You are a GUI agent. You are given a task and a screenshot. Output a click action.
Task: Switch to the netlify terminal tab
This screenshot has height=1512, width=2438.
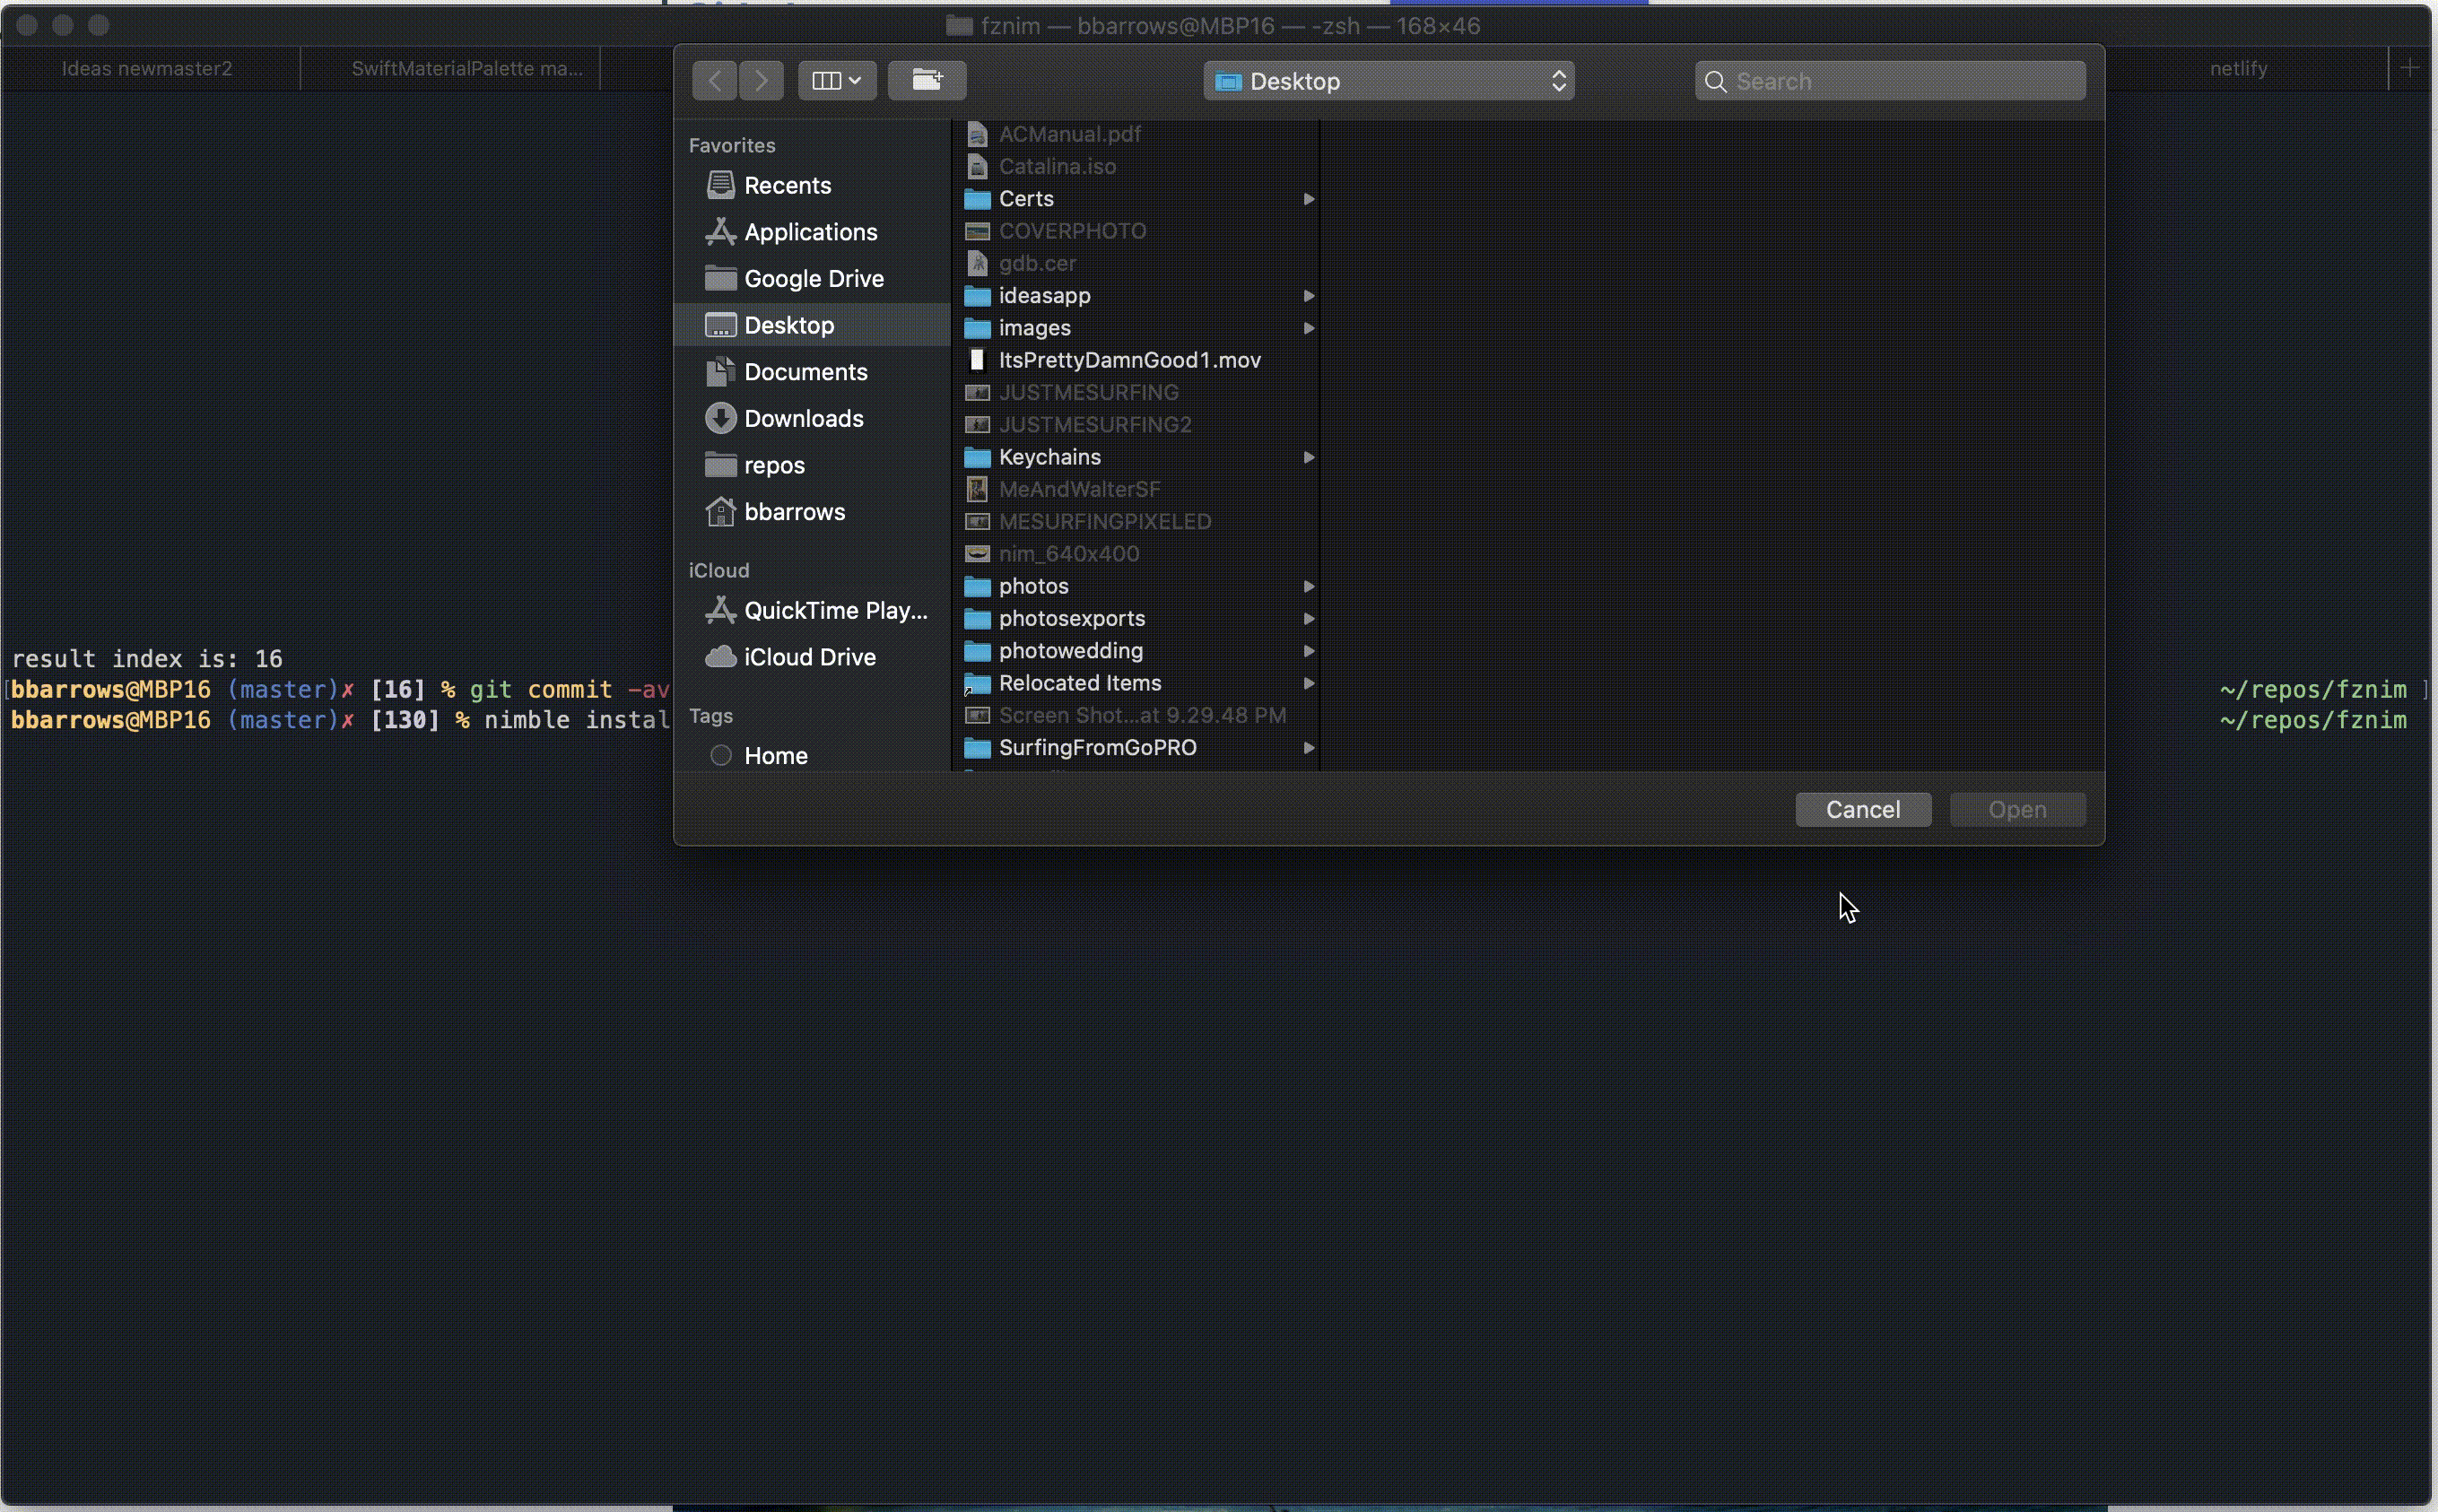pos(2238,68)
